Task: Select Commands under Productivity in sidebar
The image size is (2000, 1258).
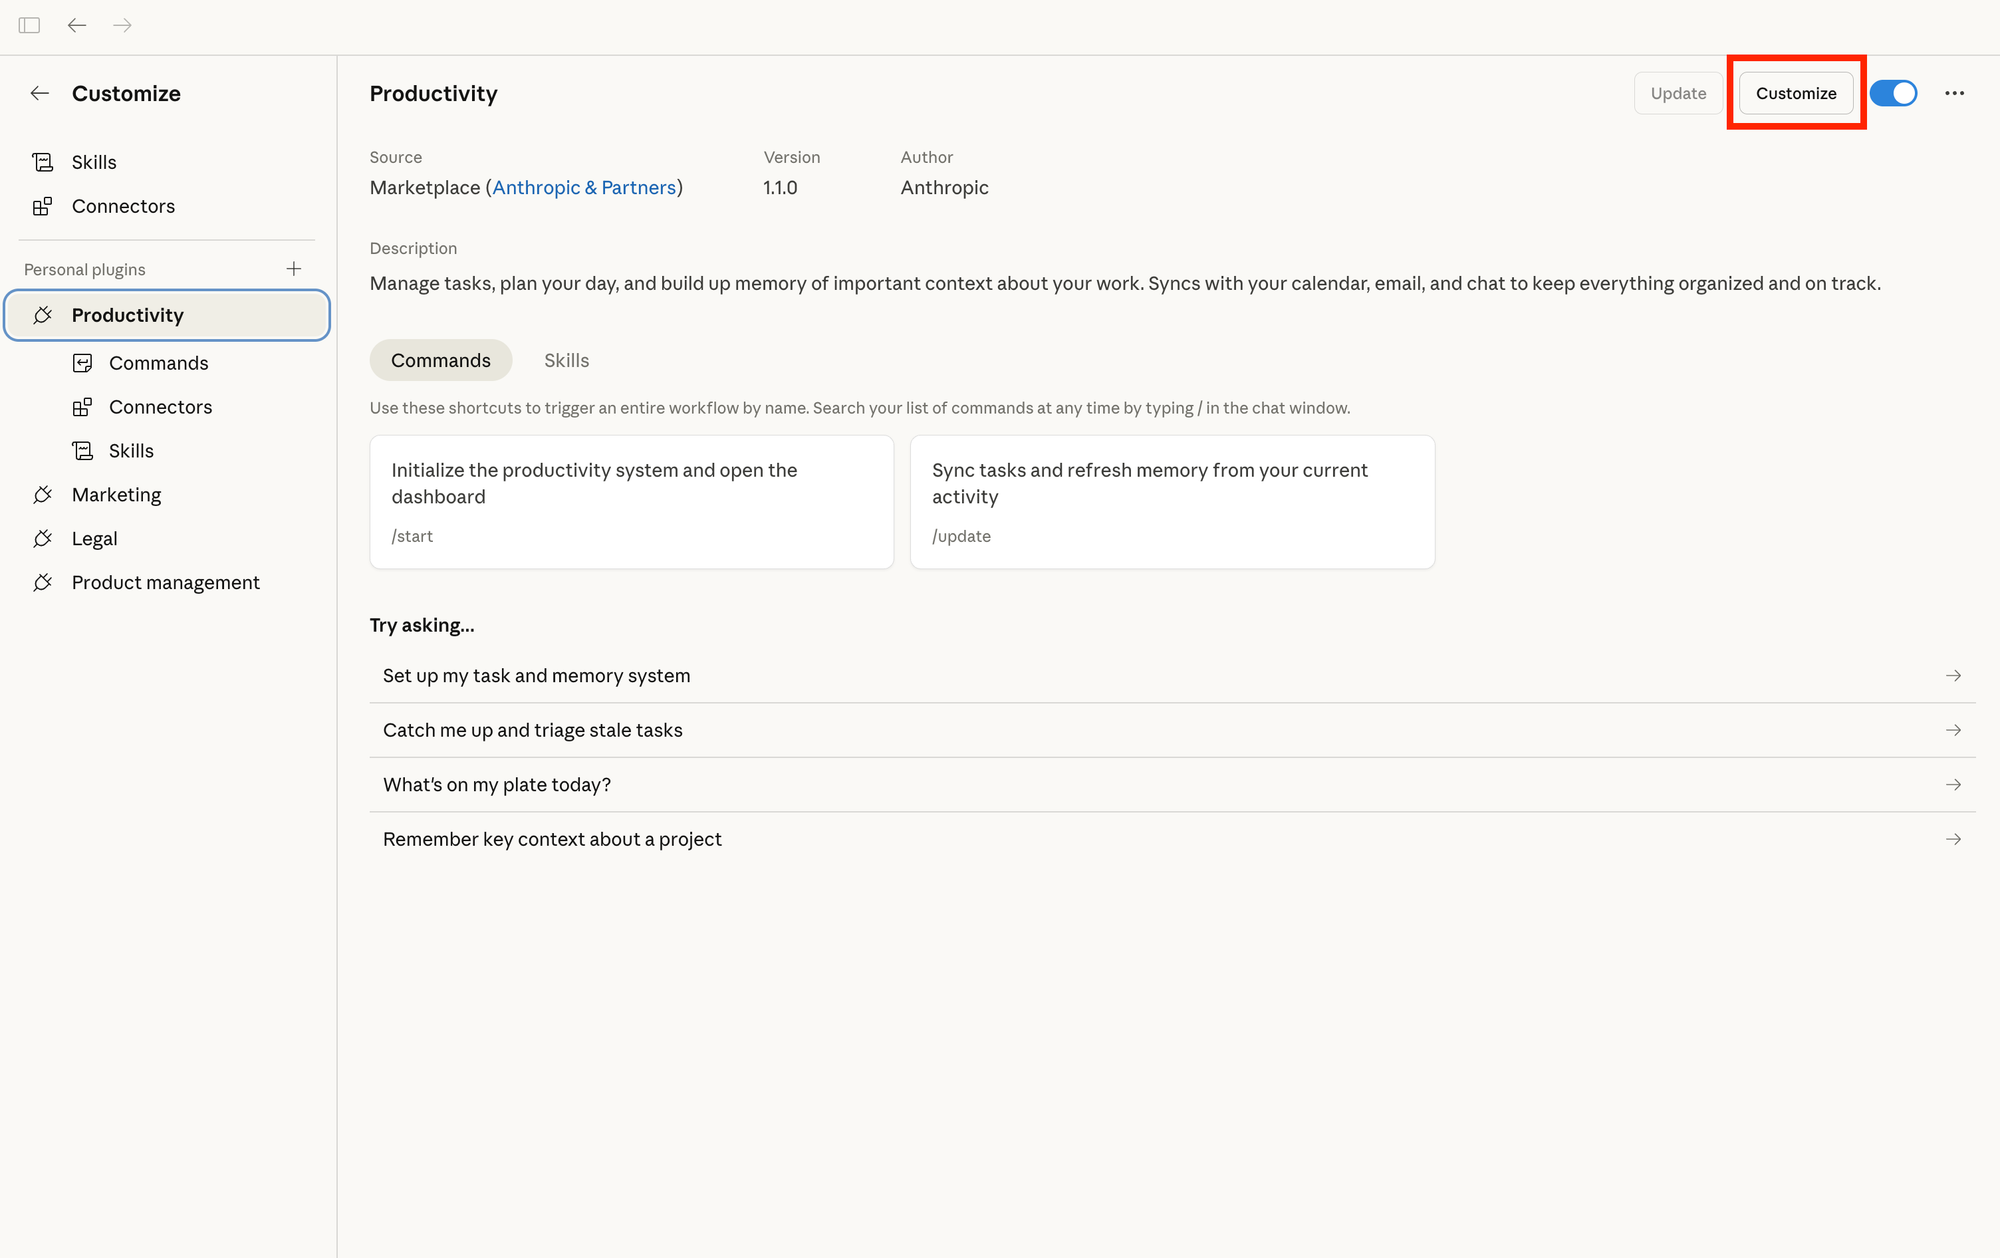Action: click(158, 363)
